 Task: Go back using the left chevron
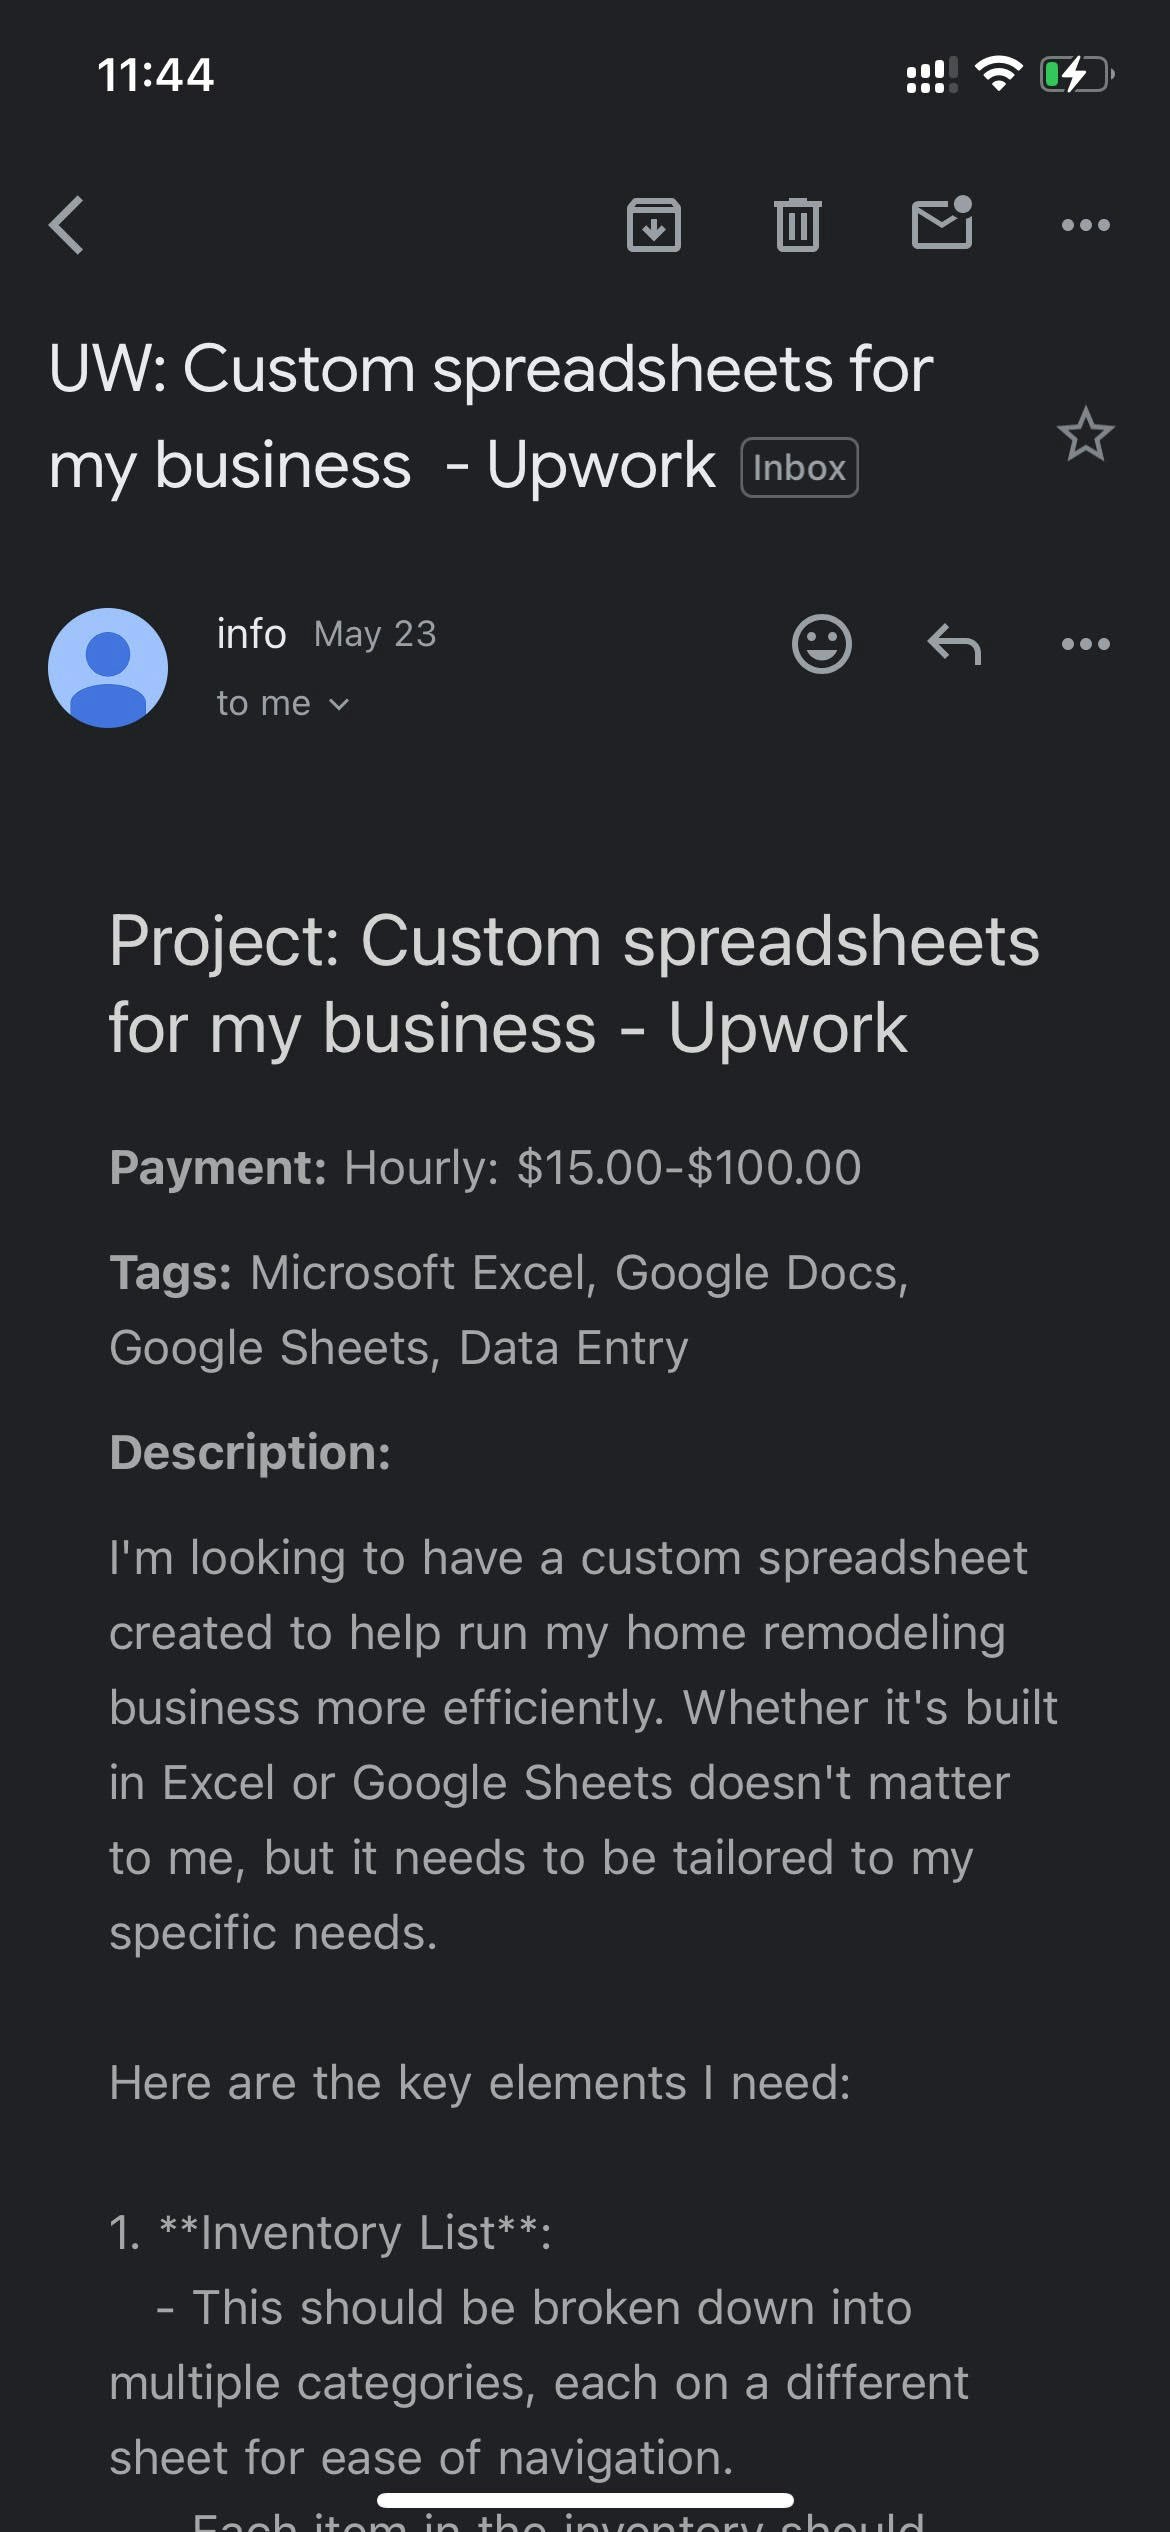(66, 225)
